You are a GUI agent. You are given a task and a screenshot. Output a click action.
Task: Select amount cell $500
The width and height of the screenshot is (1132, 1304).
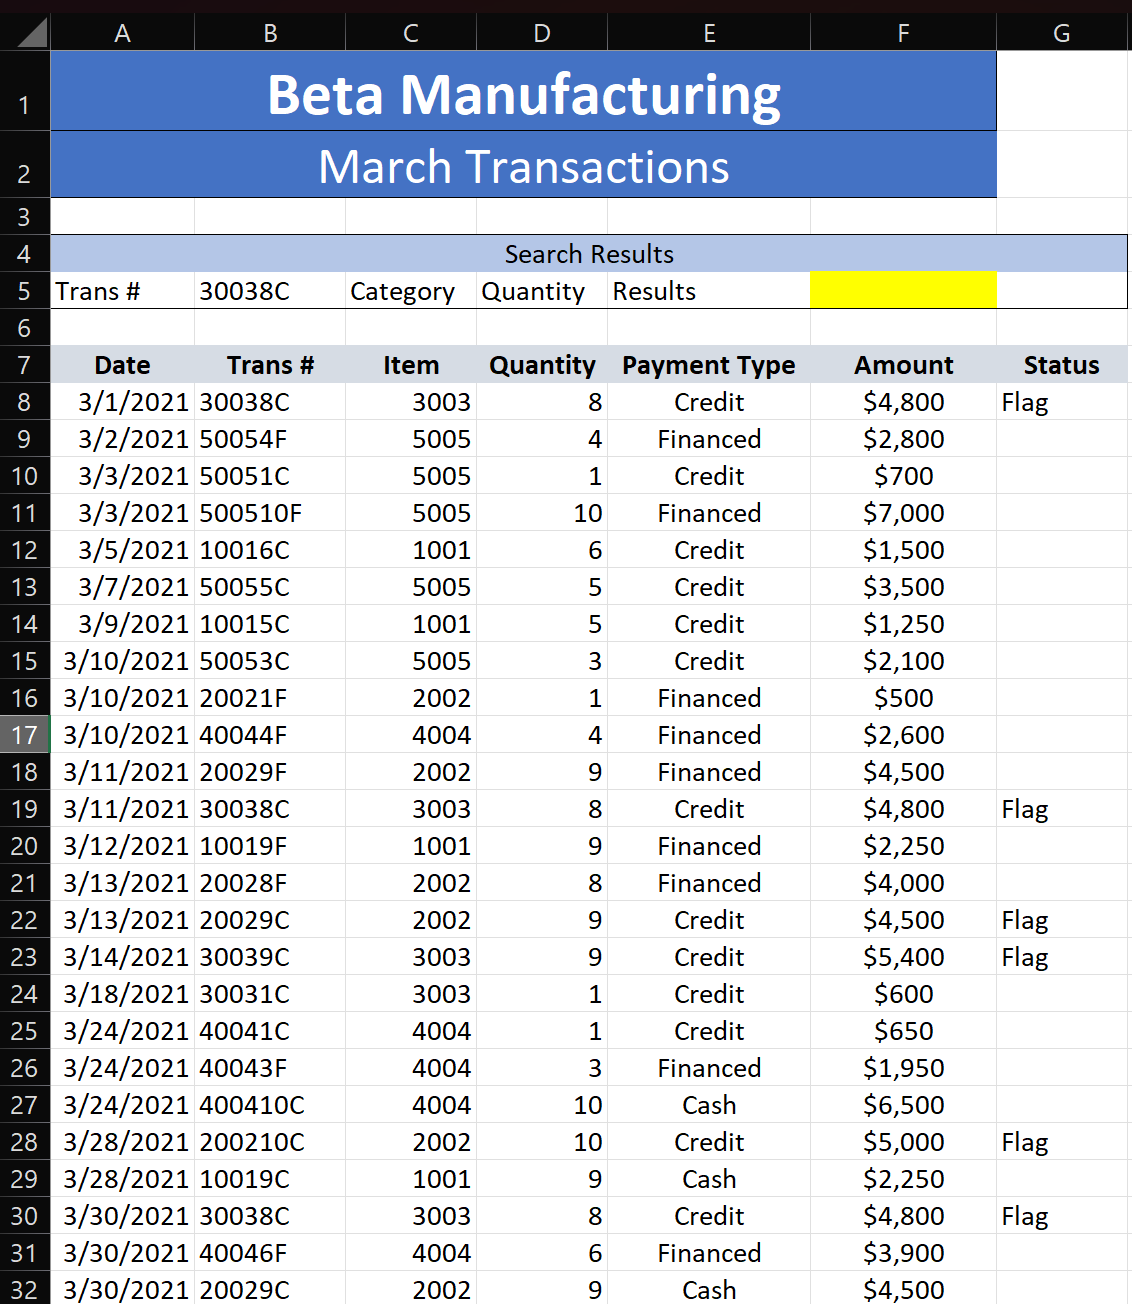click(x=903, y=698)
